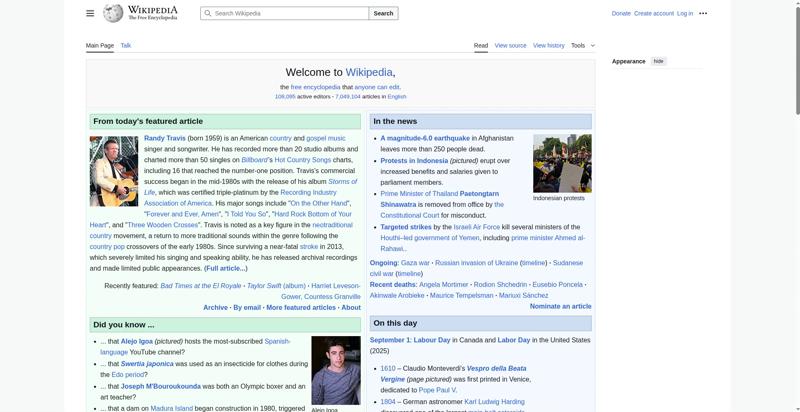Click the Hot Country Songs link

pyautogui.click(x=303, y=160)
